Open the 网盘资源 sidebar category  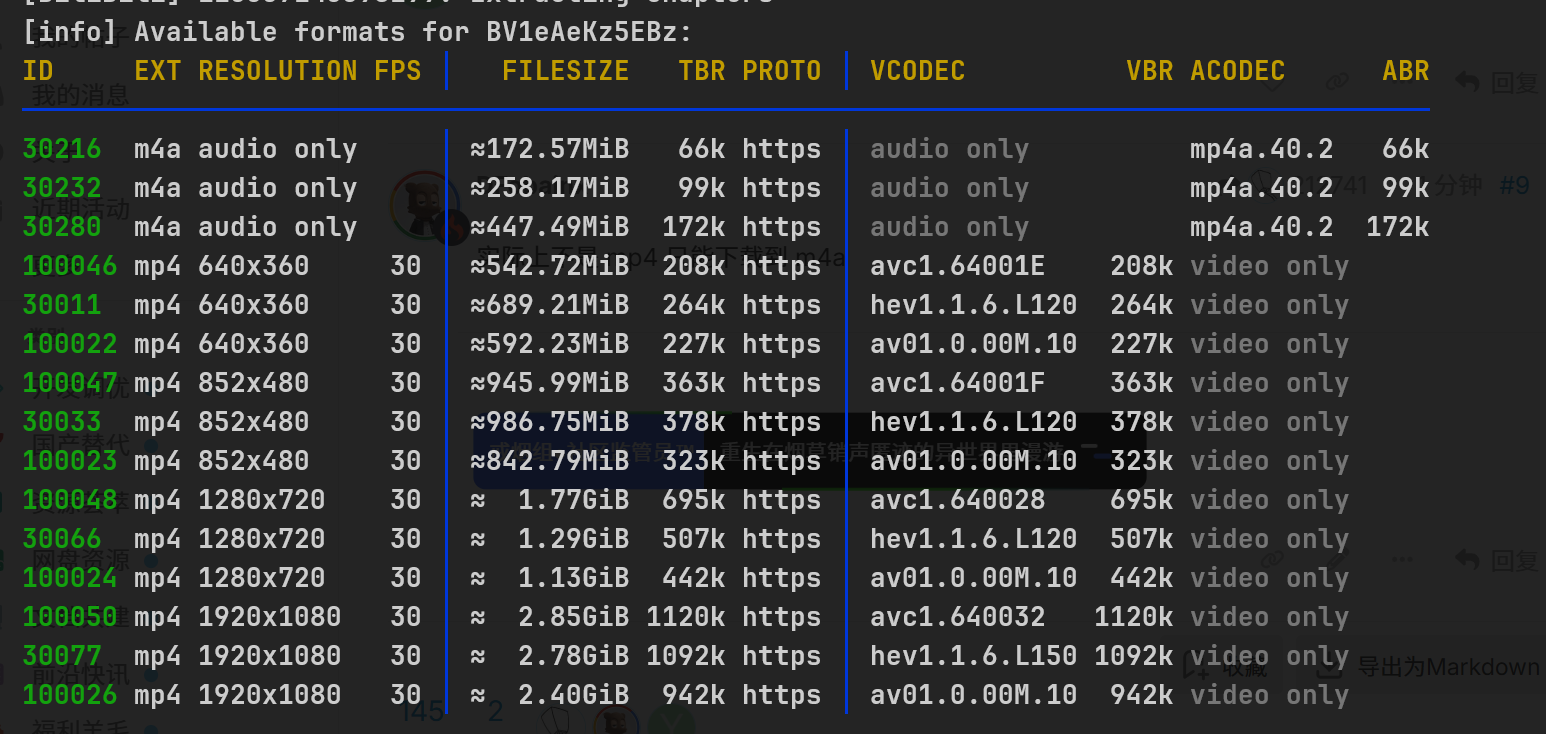click(x=80, y=559)
